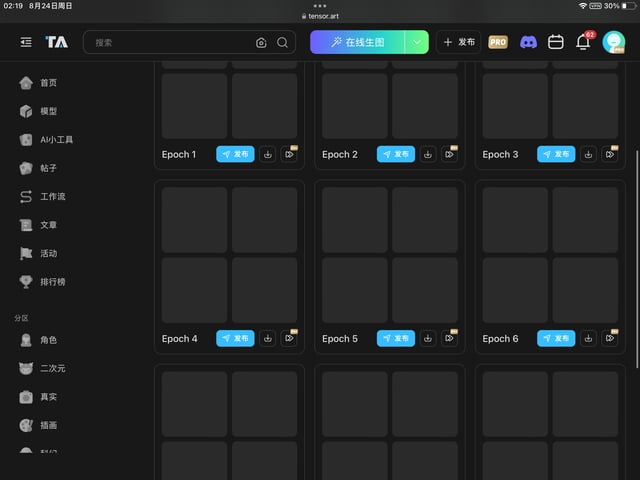This screenshot has height=480, width=640.
Task: Tap the battery status indicator
Action: (629, 6)
